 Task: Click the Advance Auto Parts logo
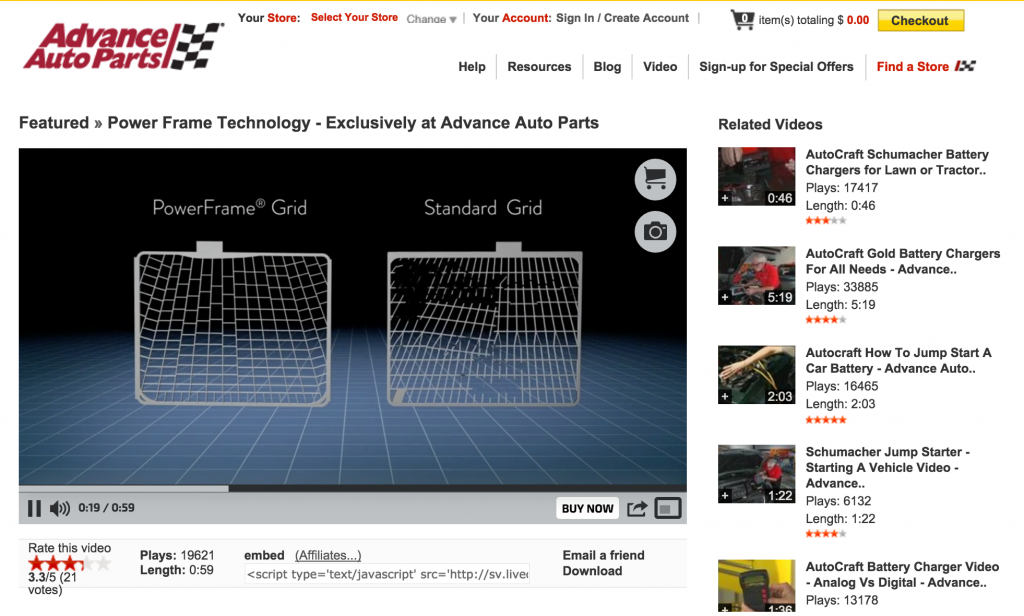tap(123, 46)
